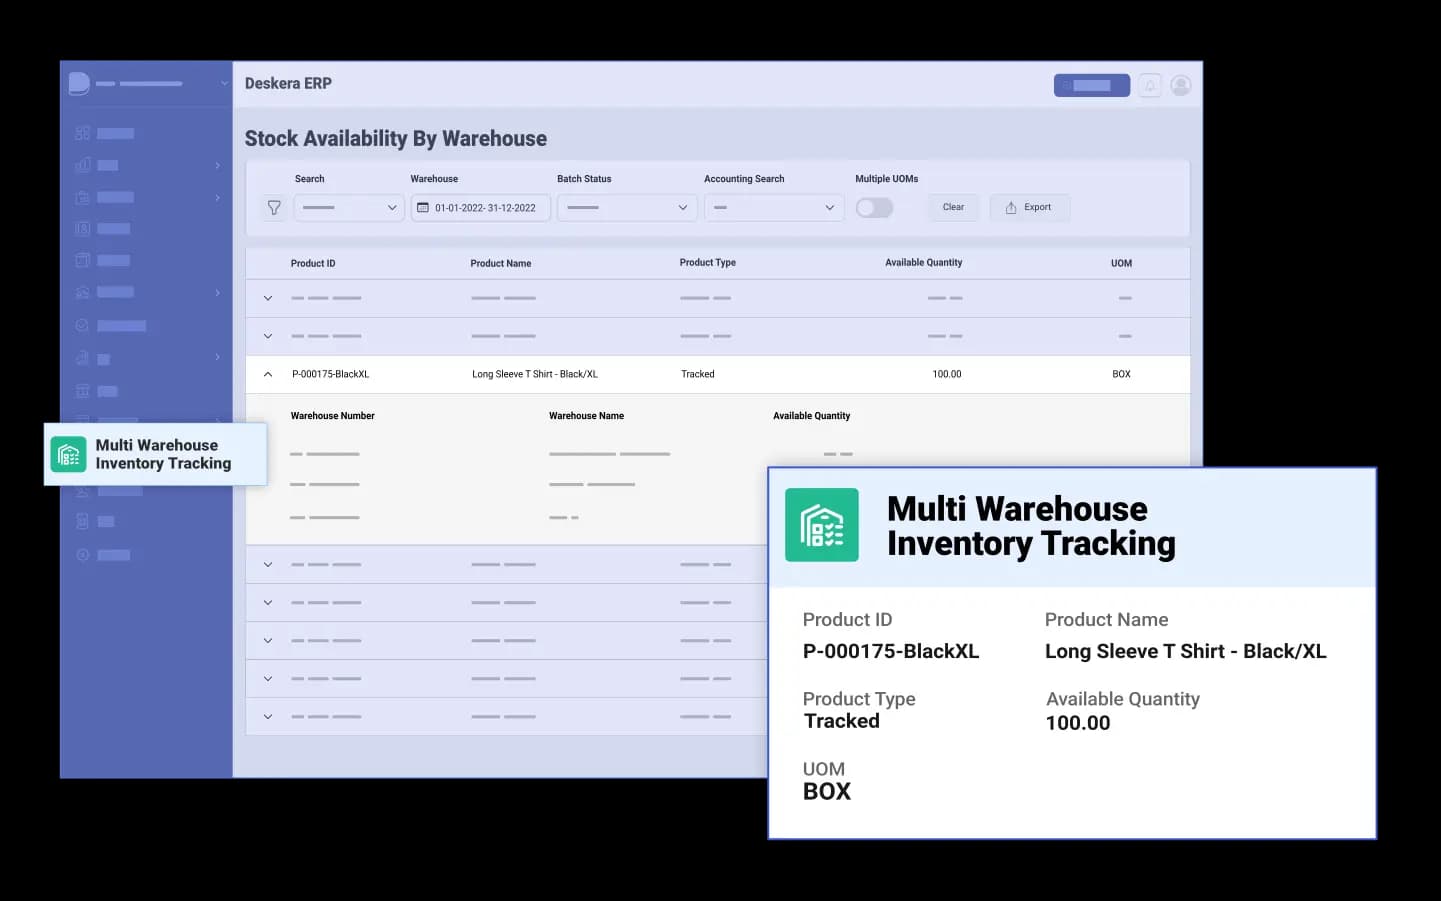The height and width of the screenshot is (901, 1441).
Task: Click P-000175-BlackXL on the detail card
Action: pos(891,651)
